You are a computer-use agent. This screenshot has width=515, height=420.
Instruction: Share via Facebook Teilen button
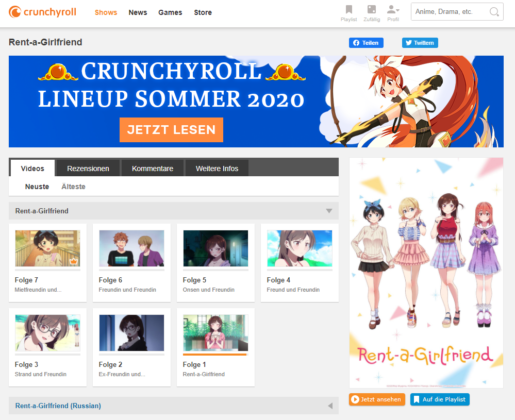[366, 43]
